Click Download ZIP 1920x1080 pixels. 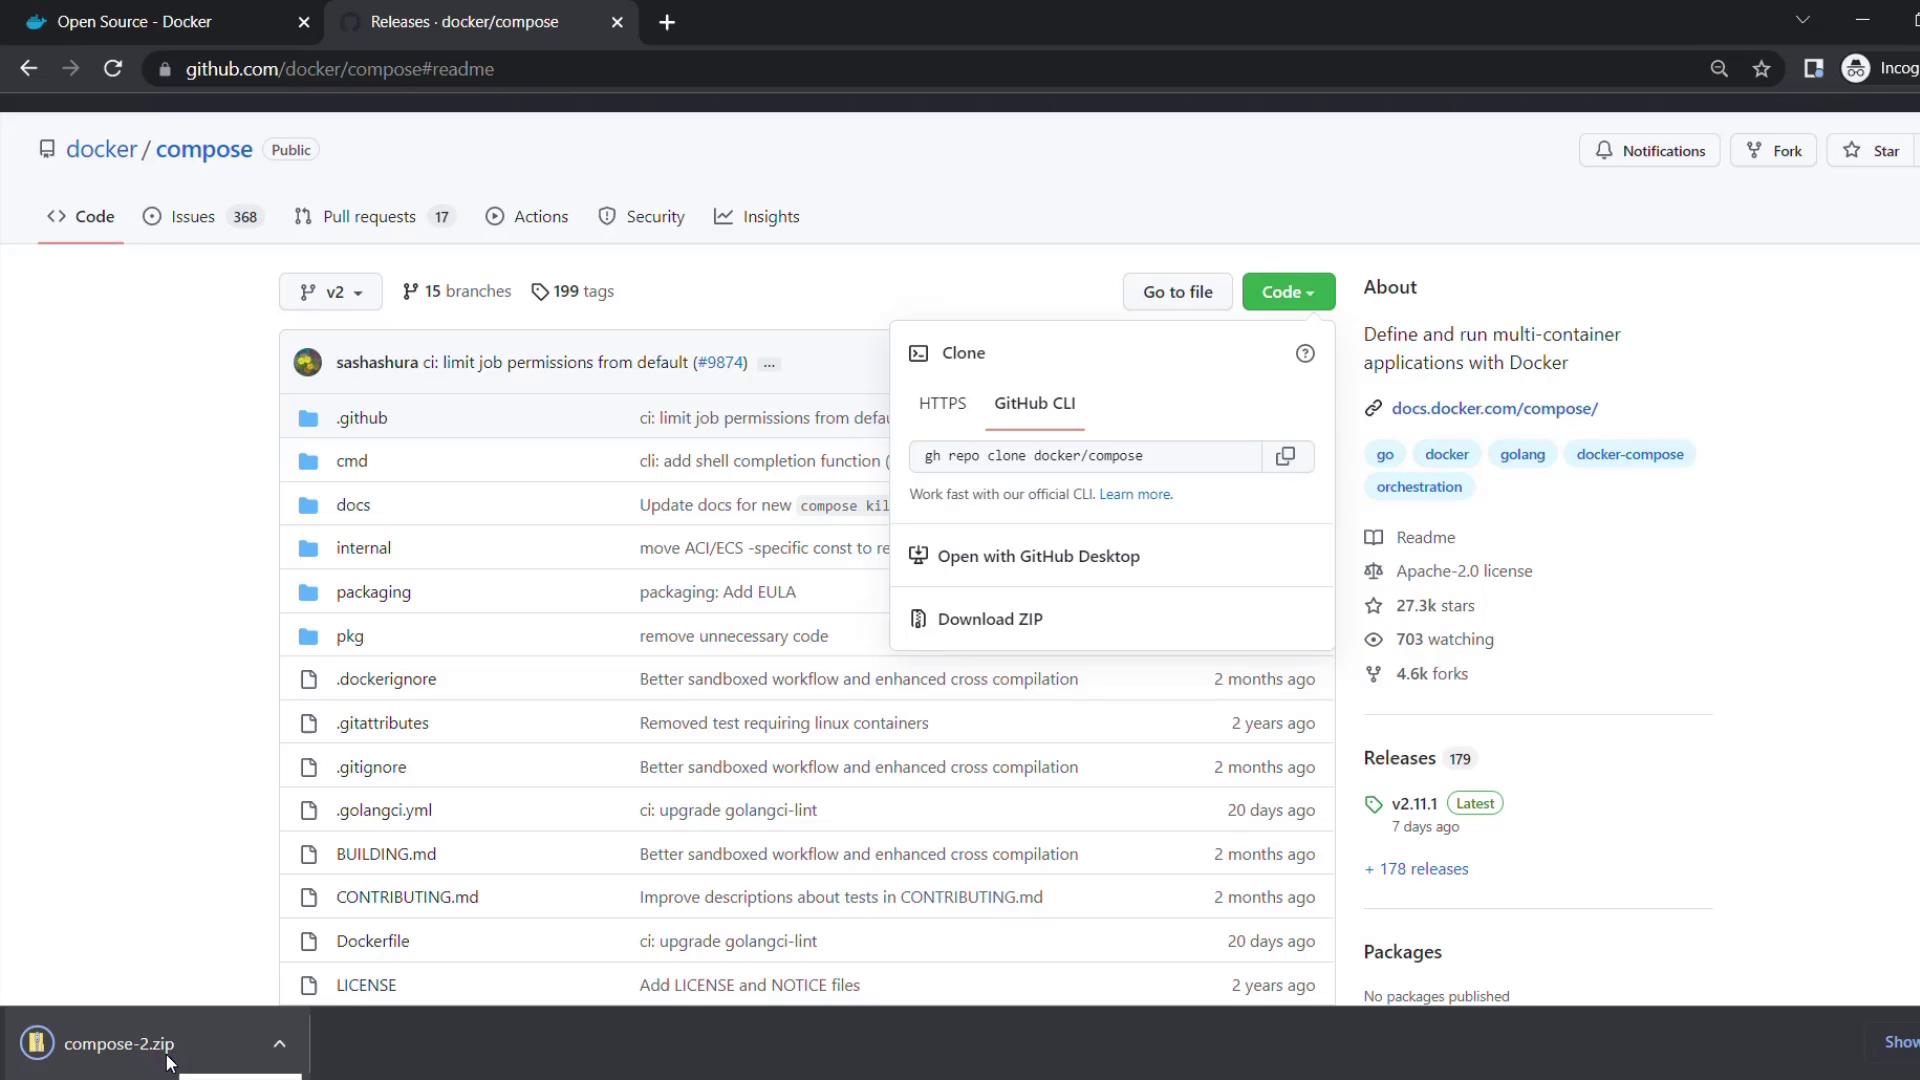[x=990, y=619]
